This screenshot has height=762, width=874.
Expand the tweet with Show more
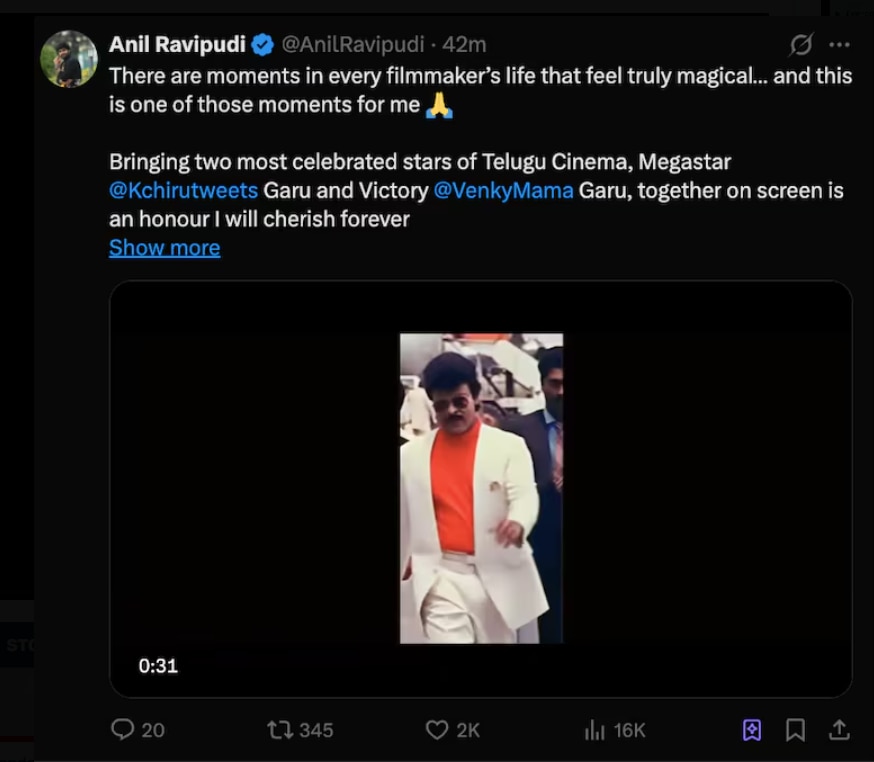click(164, 248)
